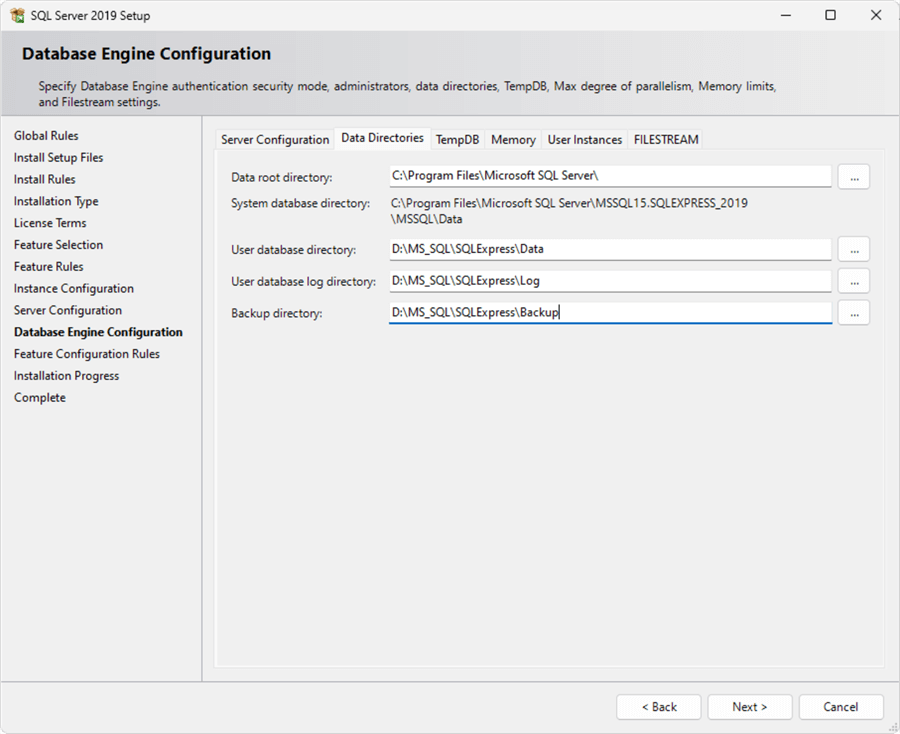Select the Data Directories tab

[x=382, y=138]
